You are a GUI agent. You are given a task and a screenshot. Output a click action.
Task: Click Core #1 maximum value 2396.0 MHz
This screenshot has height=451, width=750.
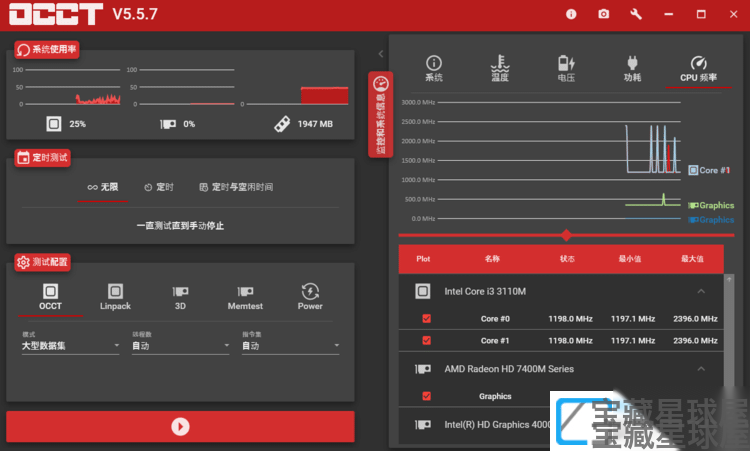click(x=695, y=341)
